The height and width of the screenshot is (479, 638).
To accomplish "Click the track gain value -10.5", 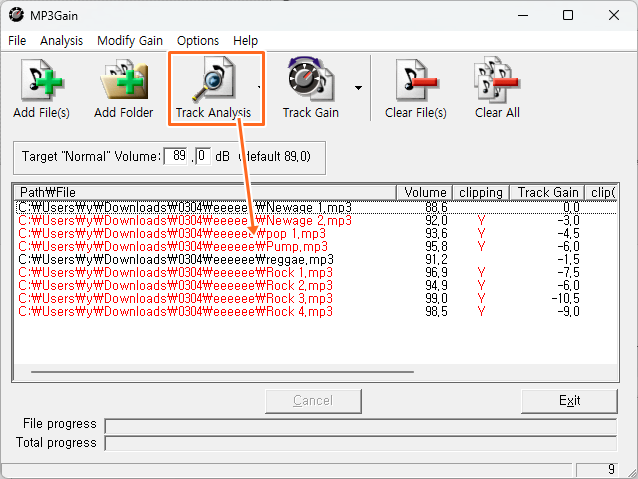I will 566,299.
